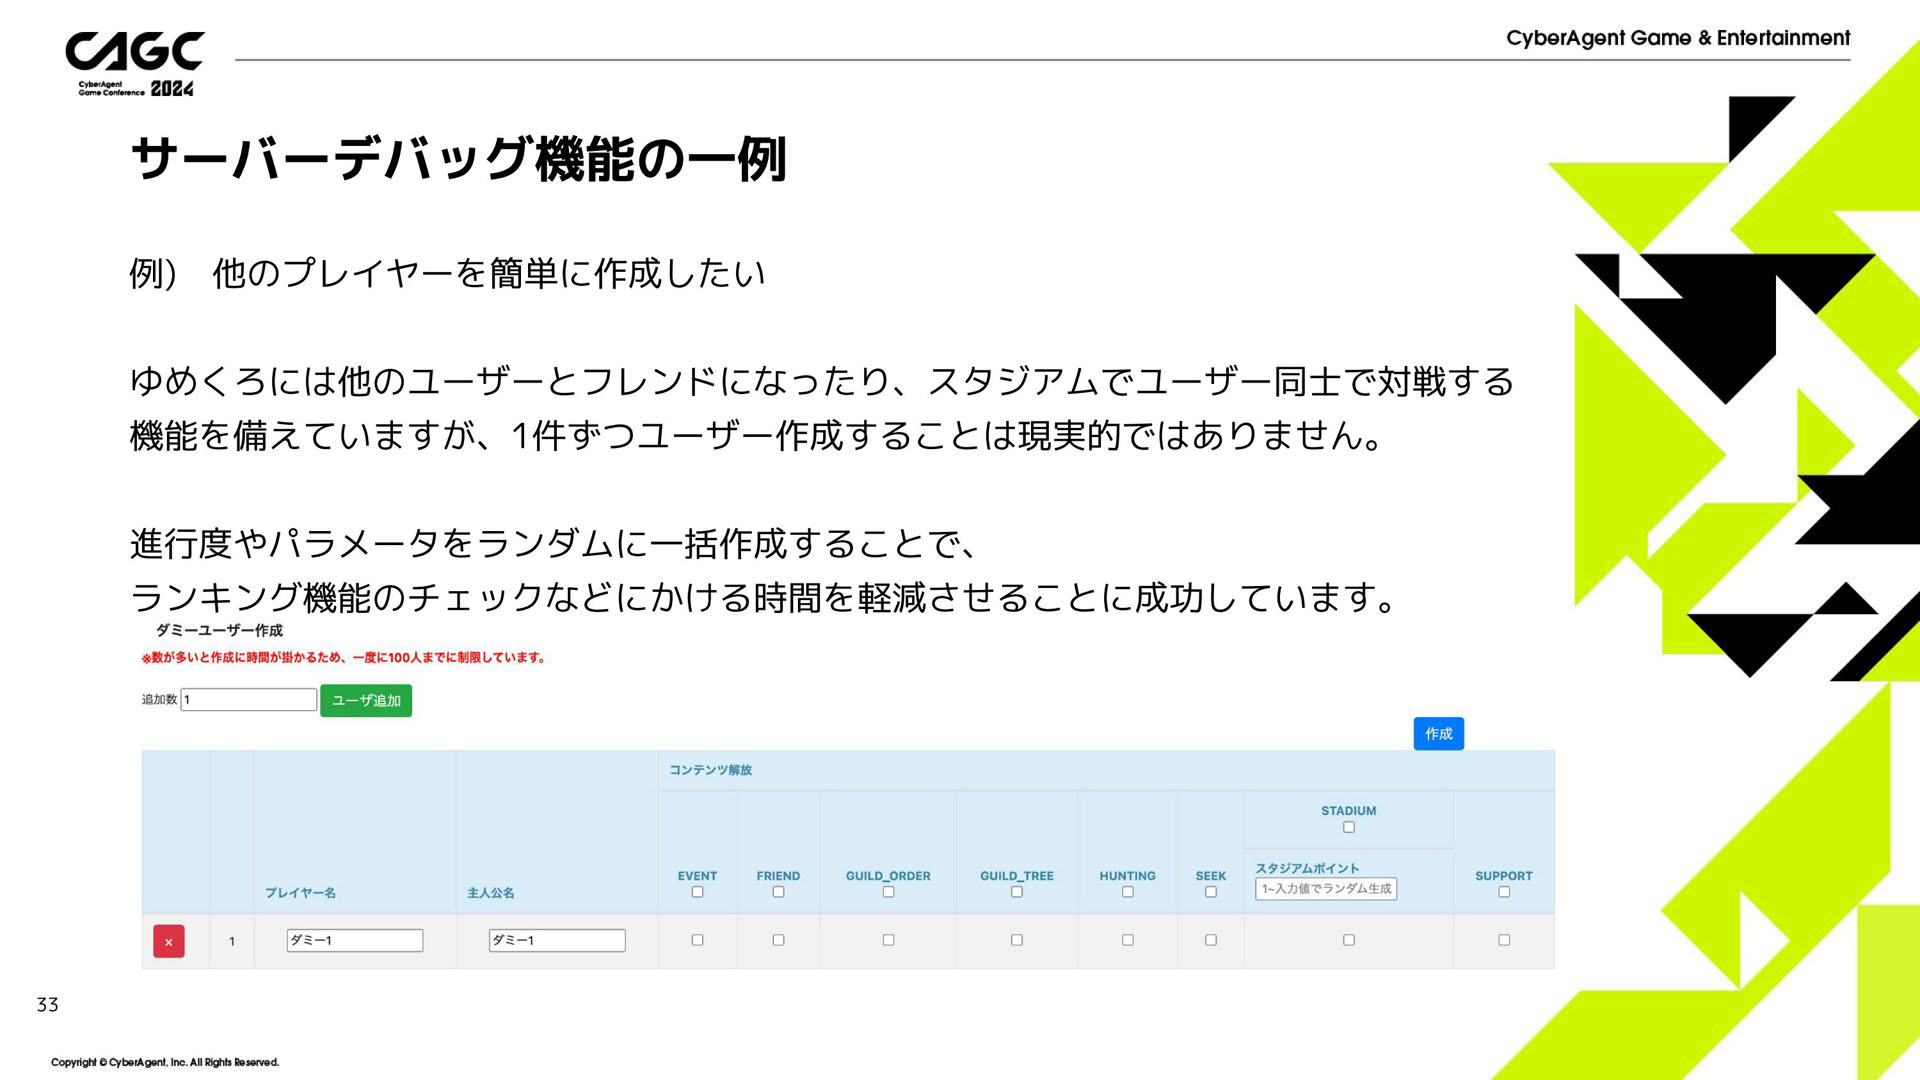Check the SUPPORT checkbox in row 1
This screenshot has height=1080, width=1920.
pyautogui.click(x=1504, y=940)
